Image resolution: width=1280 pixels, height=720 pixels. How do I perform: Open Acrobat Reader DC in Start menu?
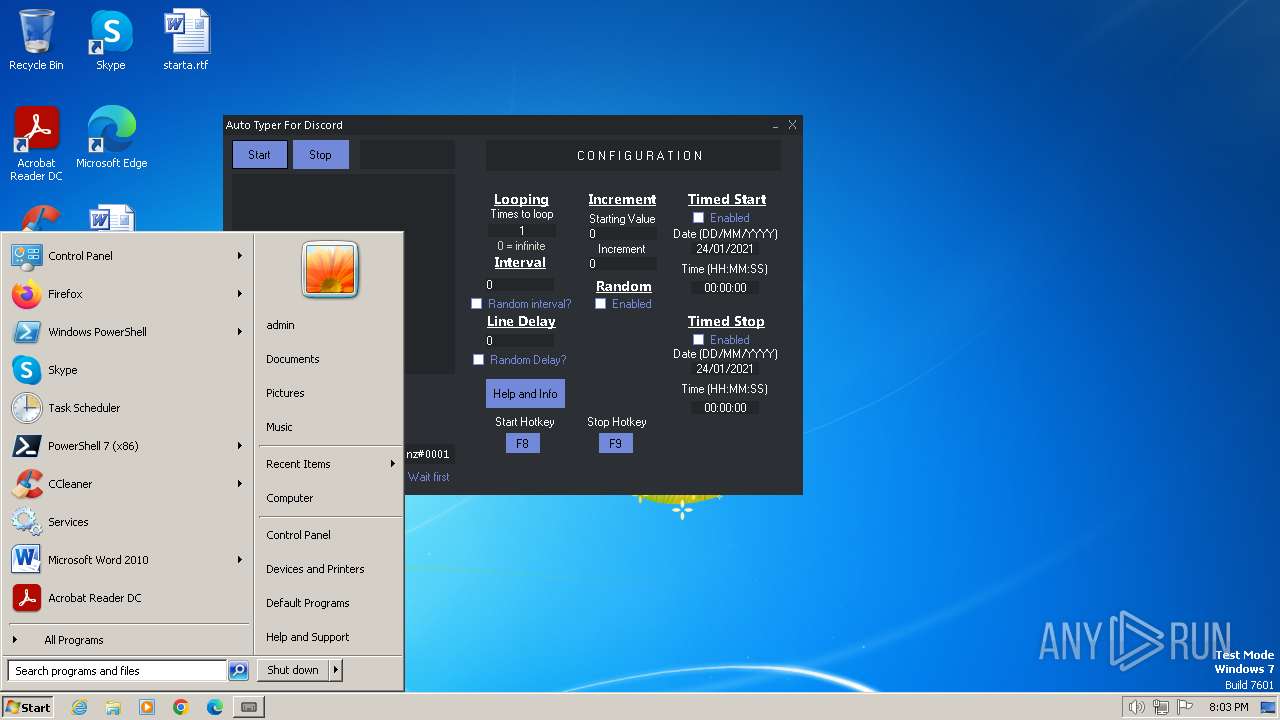coord(127,598)
